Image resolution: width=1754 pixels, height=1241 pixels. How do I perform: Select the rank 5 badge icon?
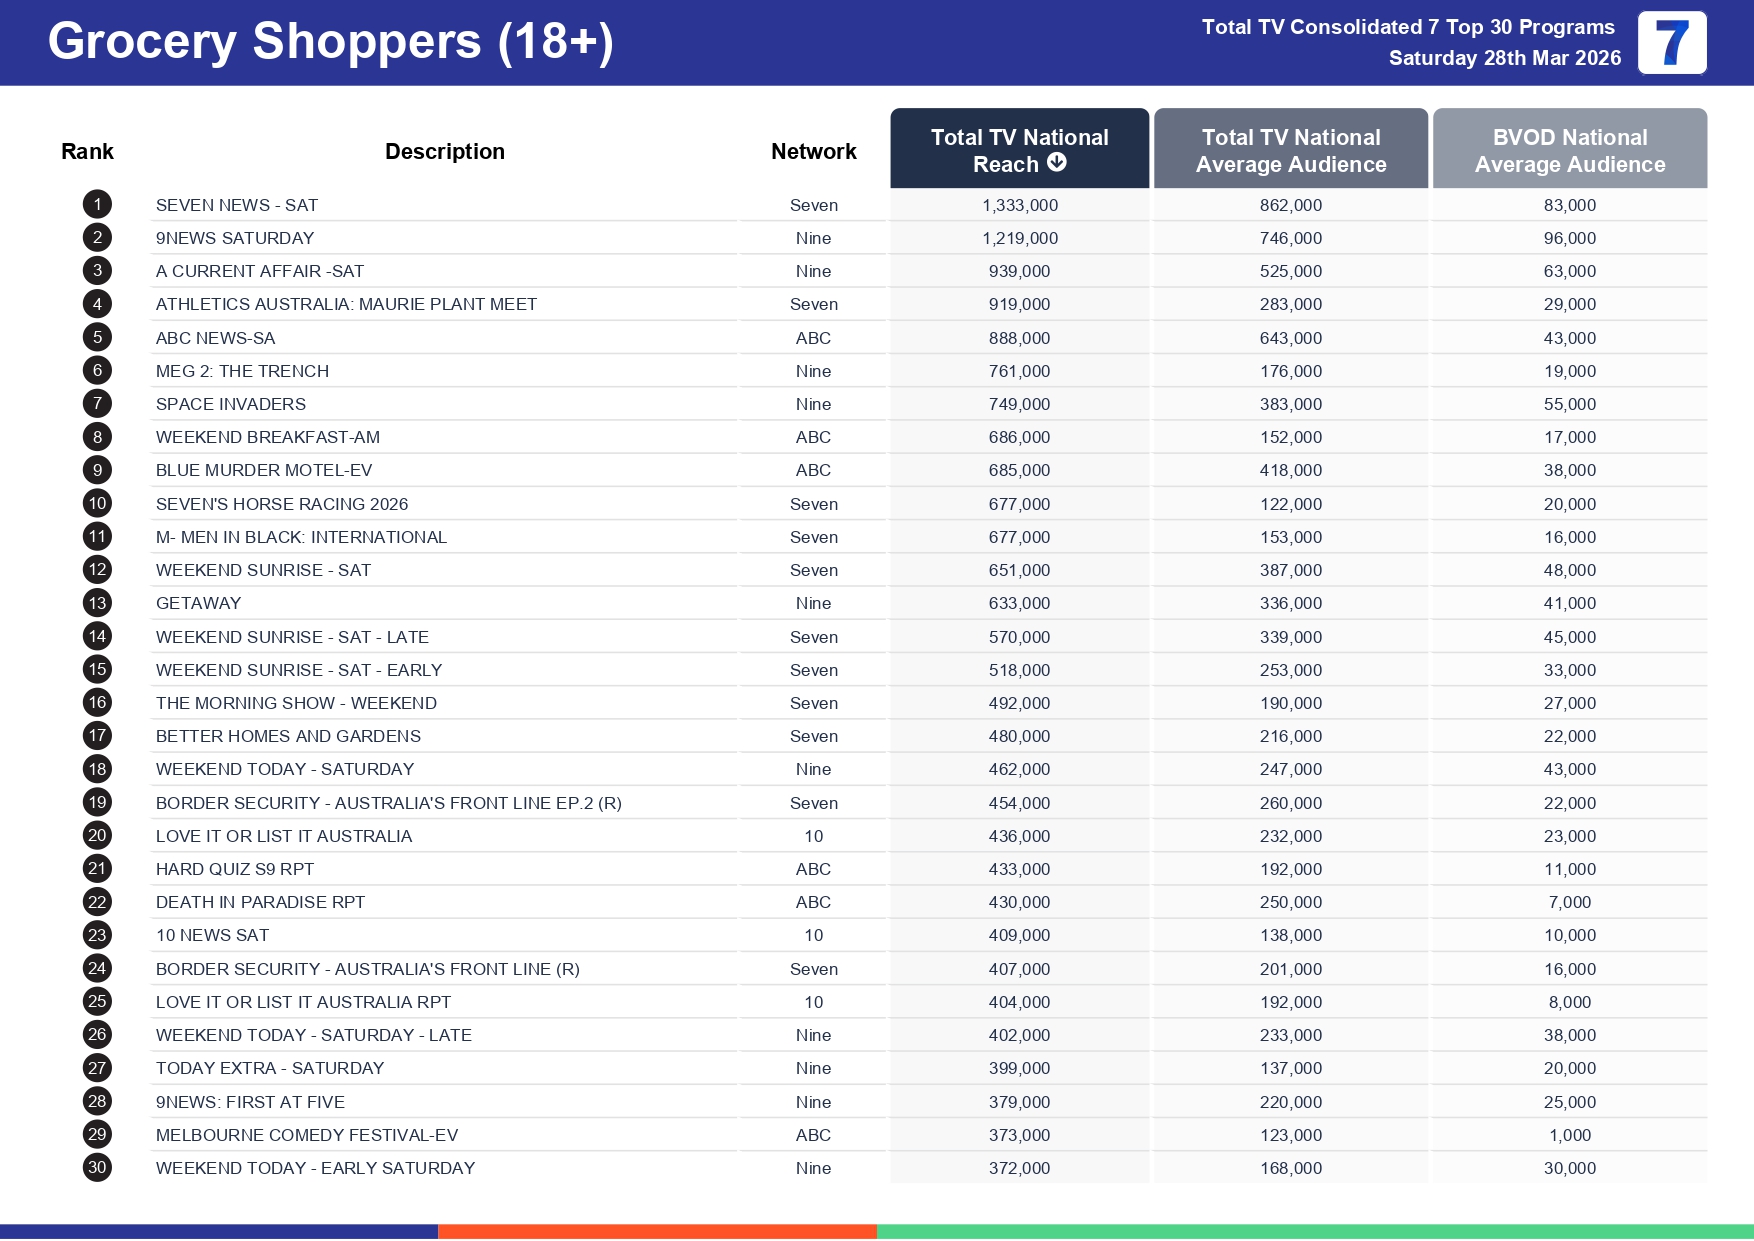[97, 338]
